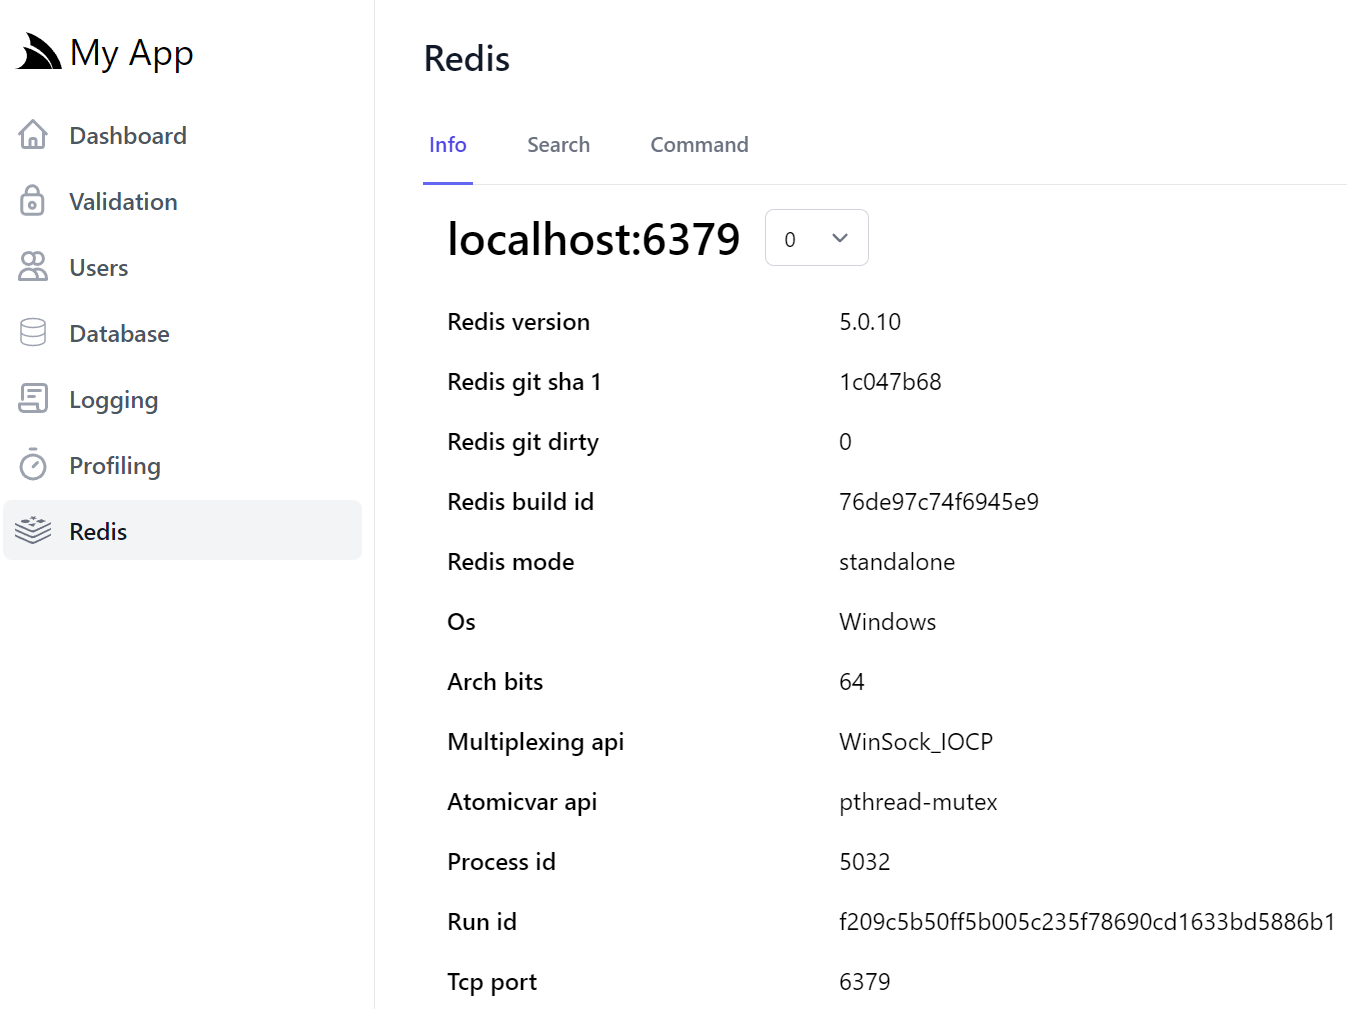Click the Redis git sha 1 label
Viewport: 1347px width, 1009px height.
click(524, 382)
